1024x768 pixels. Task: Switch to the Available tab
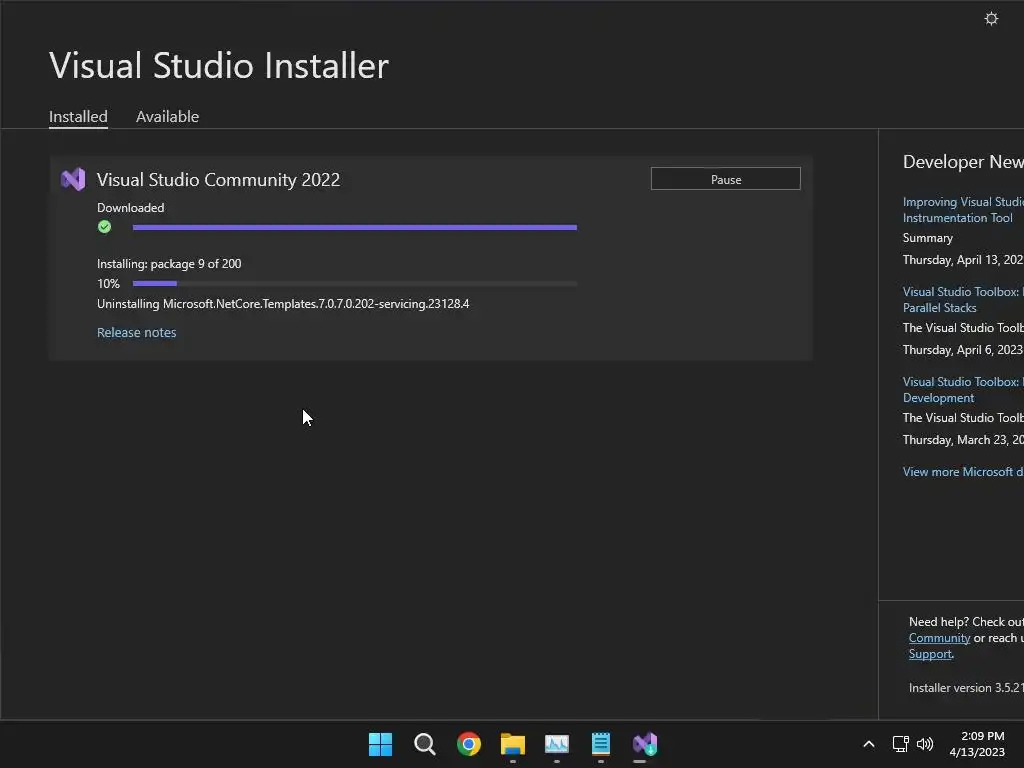click(x=167, y=116)
